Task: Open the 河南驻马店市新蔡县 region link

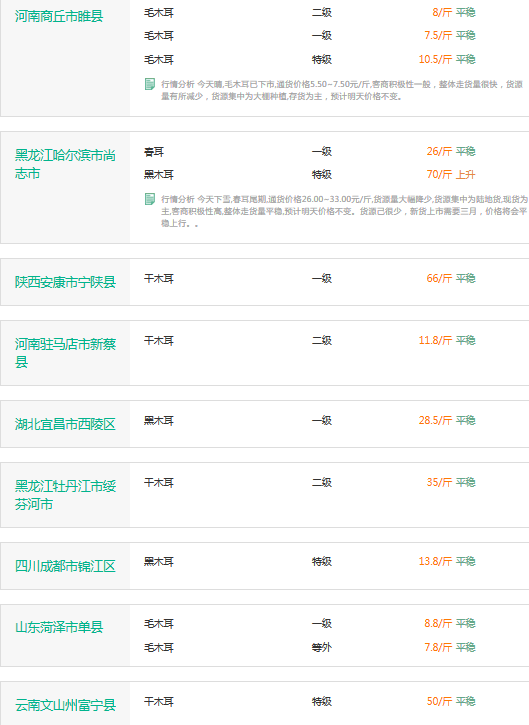Action: [65, 353]
